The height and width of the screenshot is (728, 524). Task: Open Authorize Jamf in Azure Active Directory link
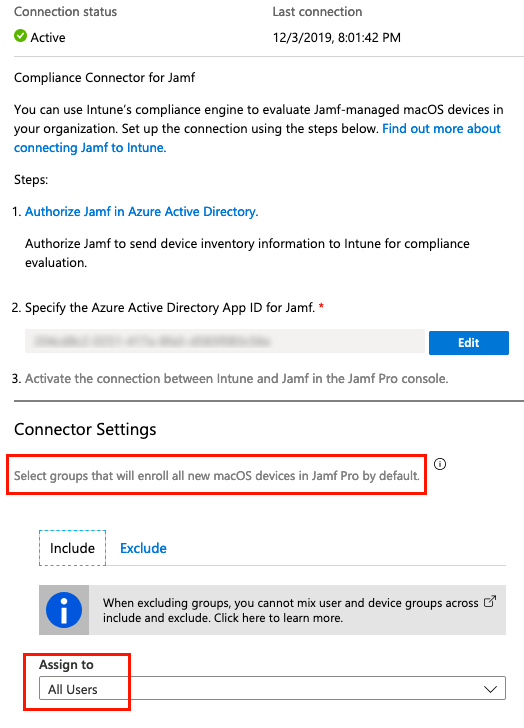(x=142, y=212)
